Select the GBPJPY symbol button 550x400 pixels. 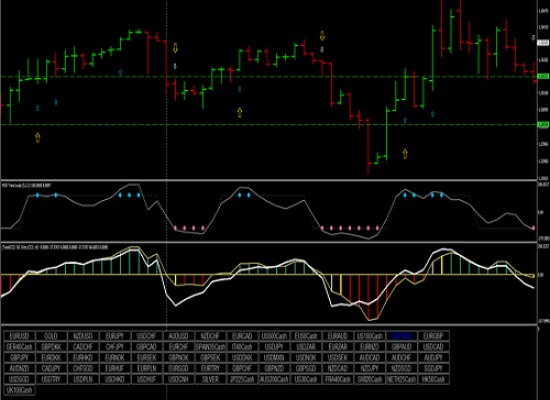(19, 358)
